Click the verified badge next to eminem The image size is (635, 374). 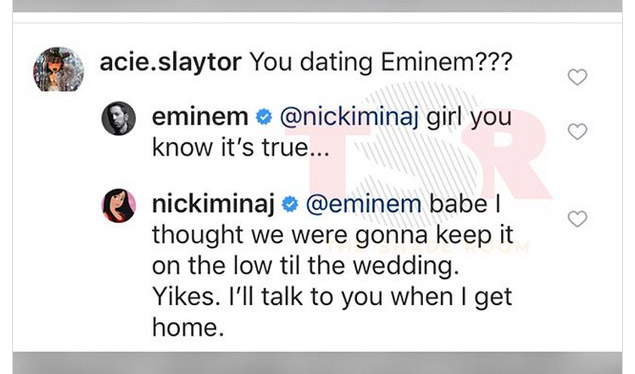(x=264, y=117)
